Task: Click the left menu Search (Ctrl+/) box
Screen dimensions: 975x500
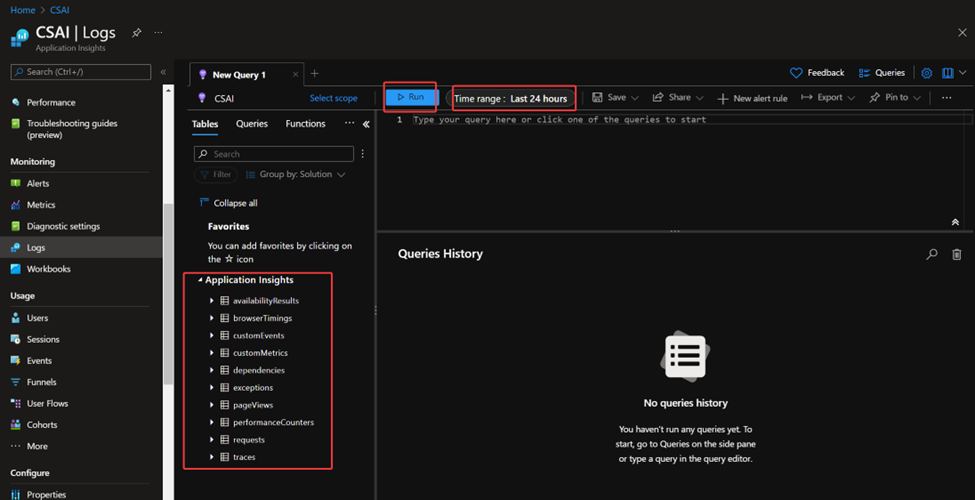Action: tap(81, 72)
